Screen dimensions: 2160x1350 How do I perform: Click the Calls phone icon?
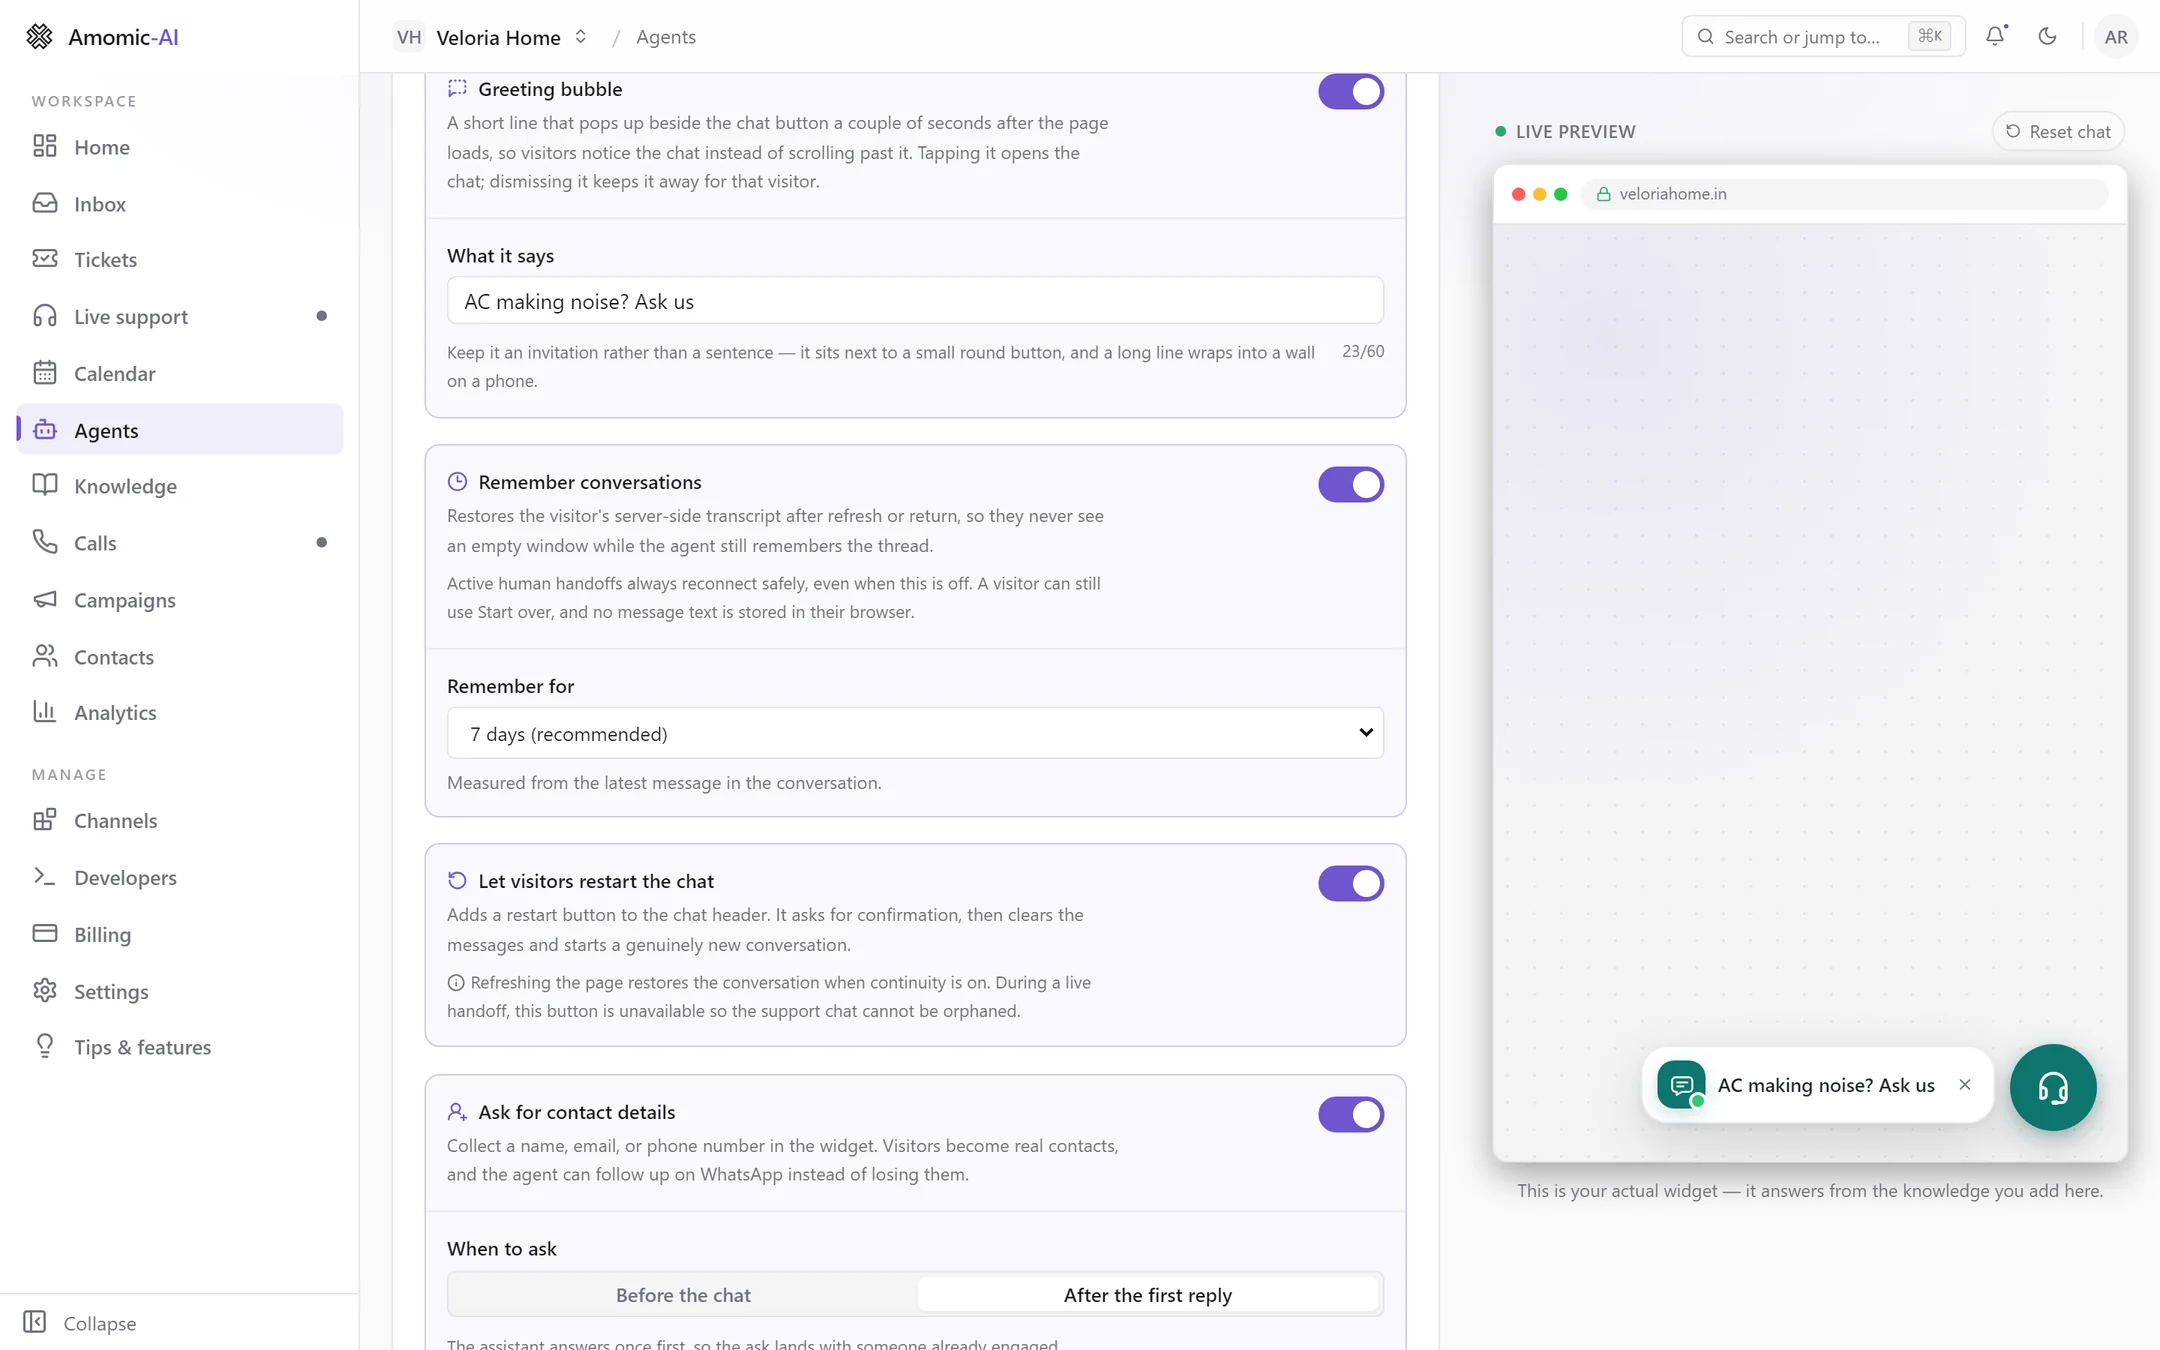(45, 542)
